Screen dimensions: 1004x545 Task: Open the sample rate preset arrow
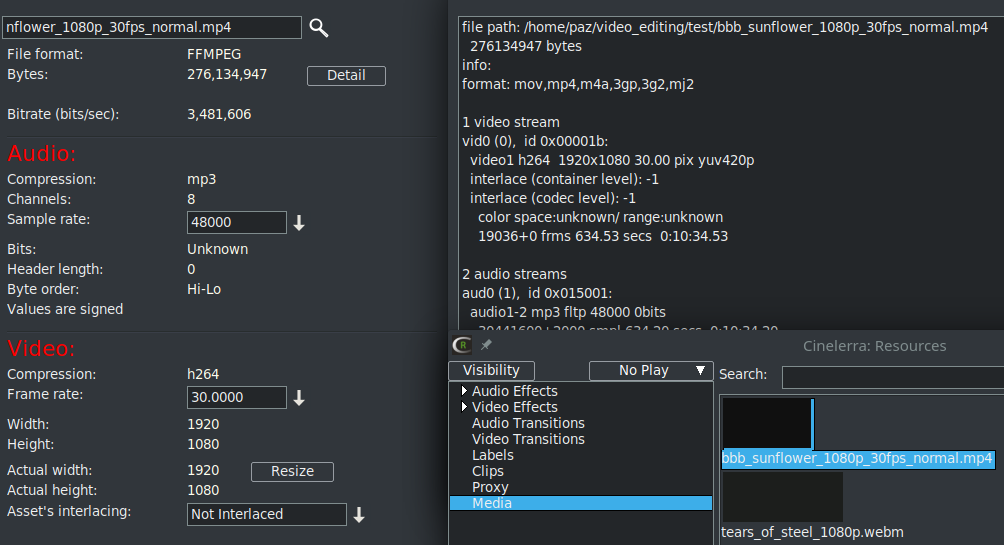298,223
